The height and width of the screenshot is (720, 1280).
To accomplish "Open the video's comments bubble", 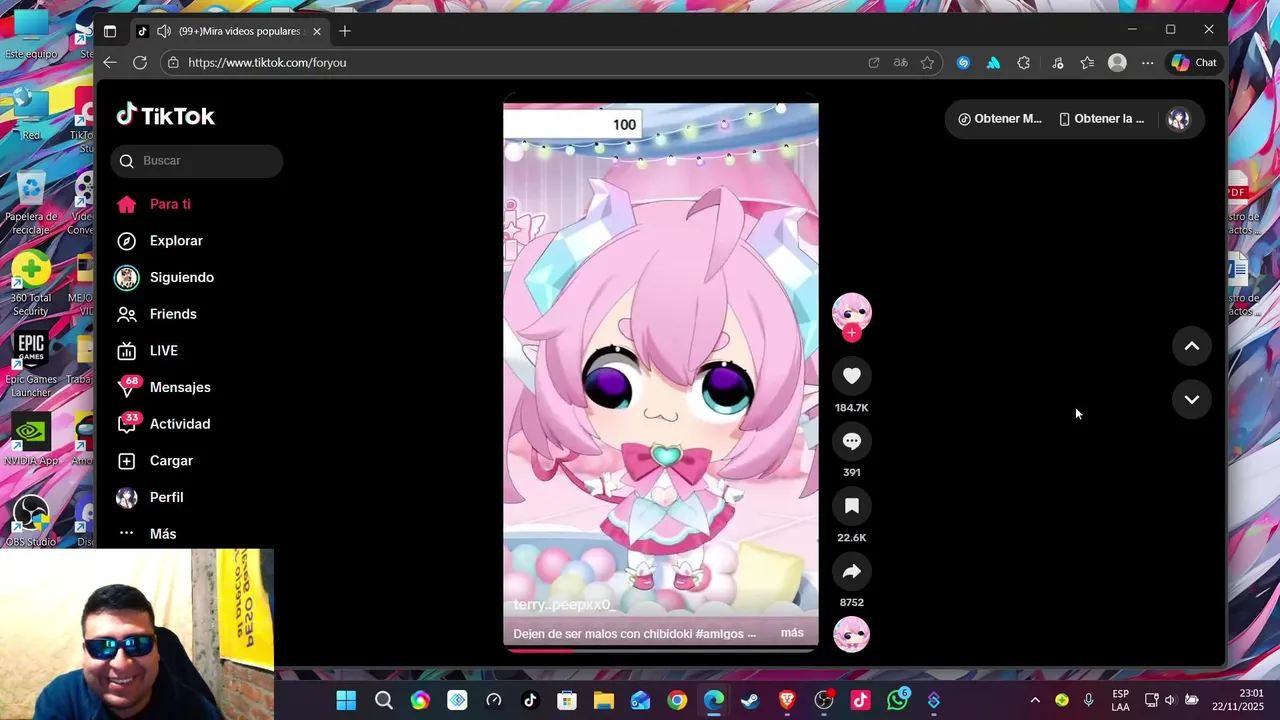I will click(852, 441).
